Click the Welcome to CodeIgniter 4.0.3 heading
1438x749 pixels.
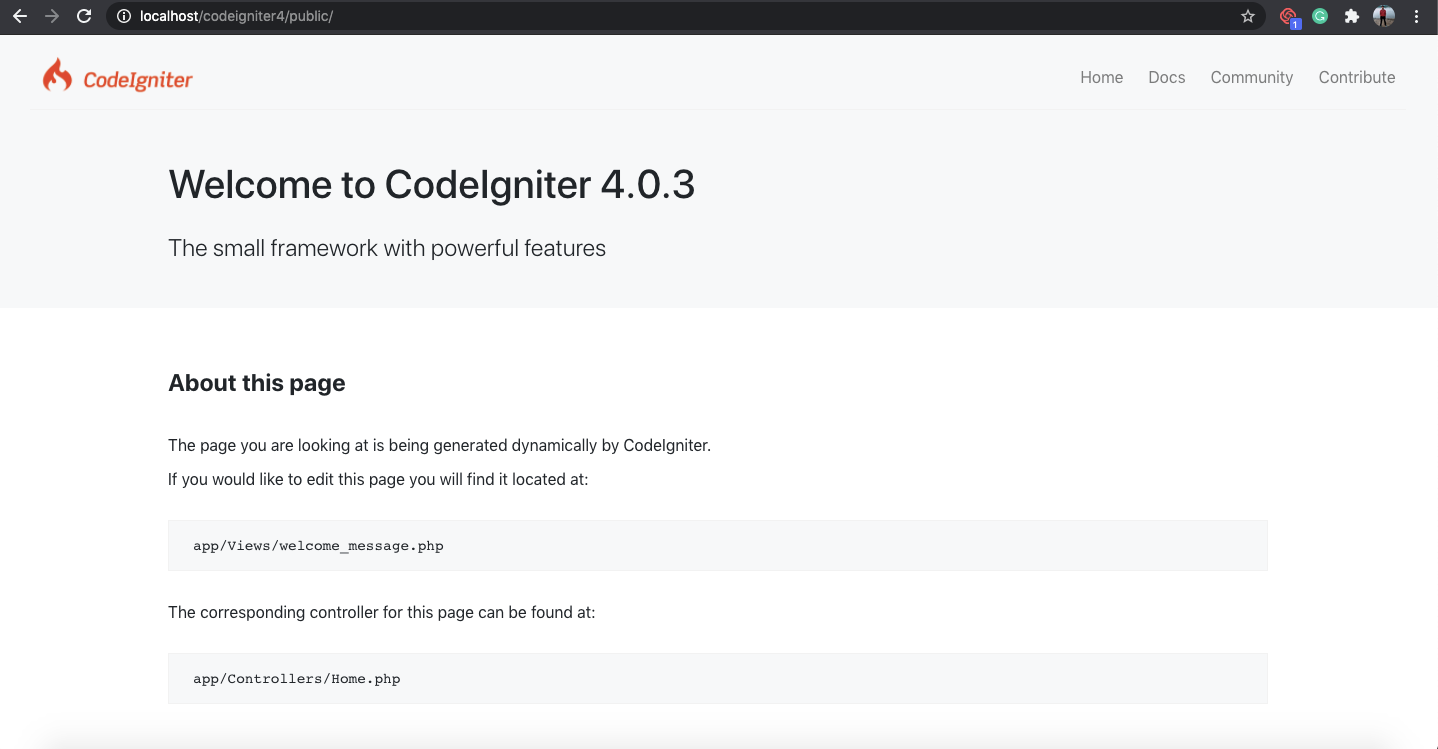coord(431,185)
